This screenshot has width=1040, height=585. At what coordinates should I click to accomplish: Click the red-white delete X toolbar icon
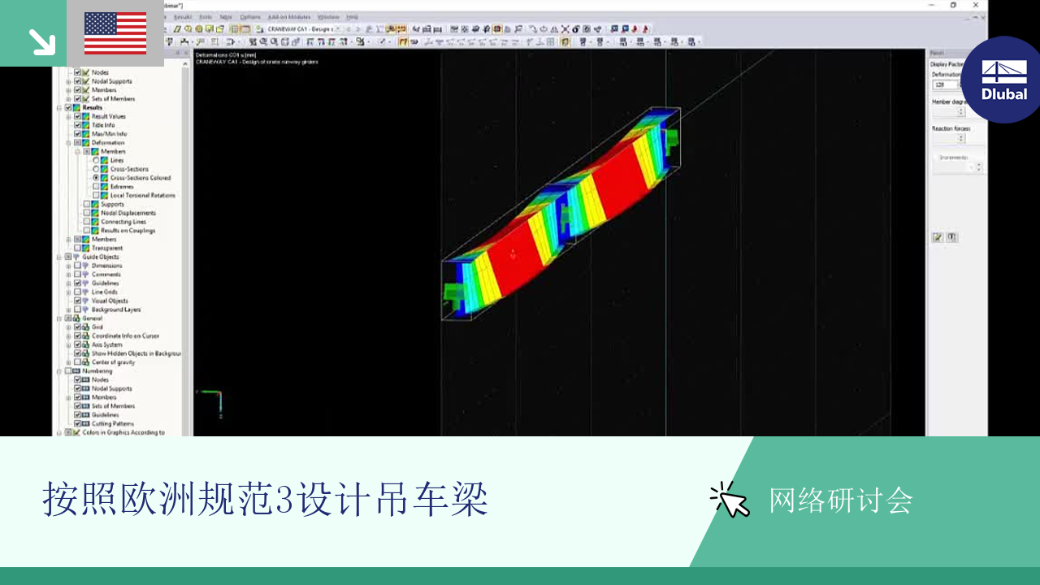565,29
